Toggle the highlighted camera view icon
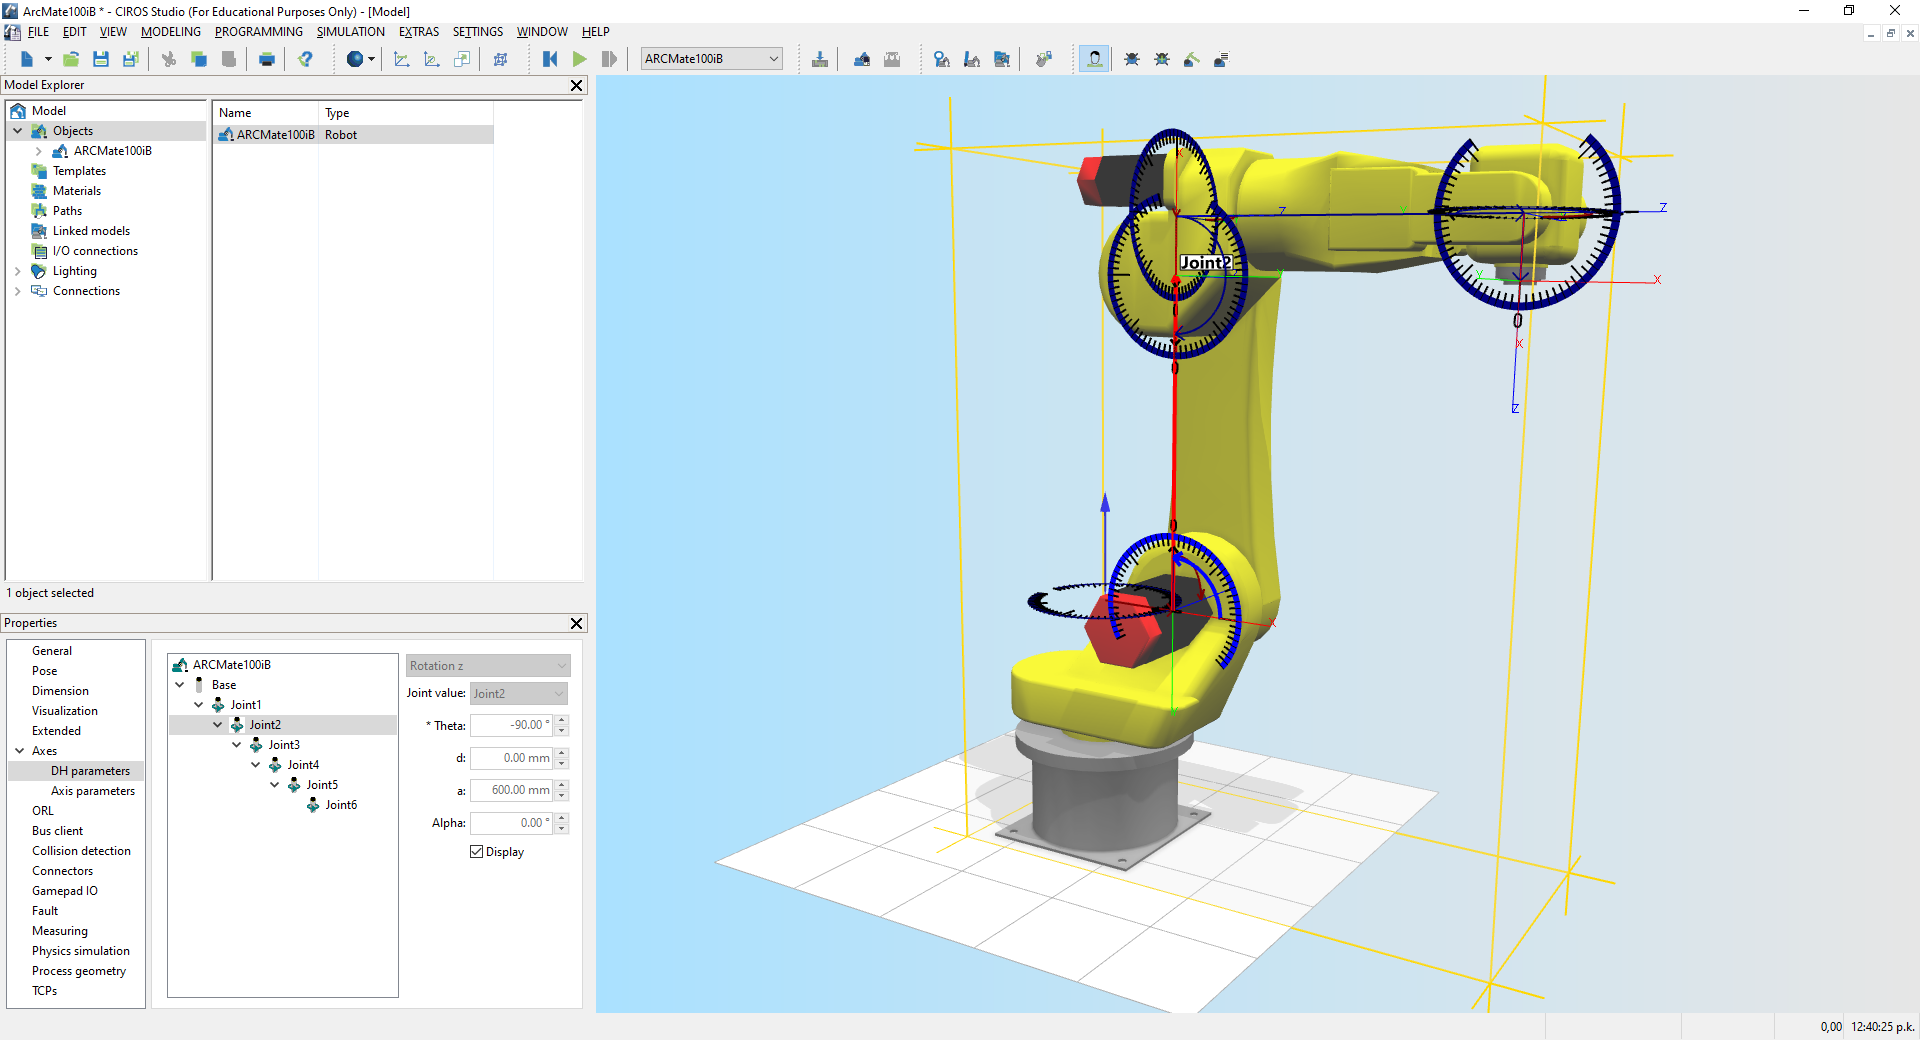 click(x=1095, y=59)
